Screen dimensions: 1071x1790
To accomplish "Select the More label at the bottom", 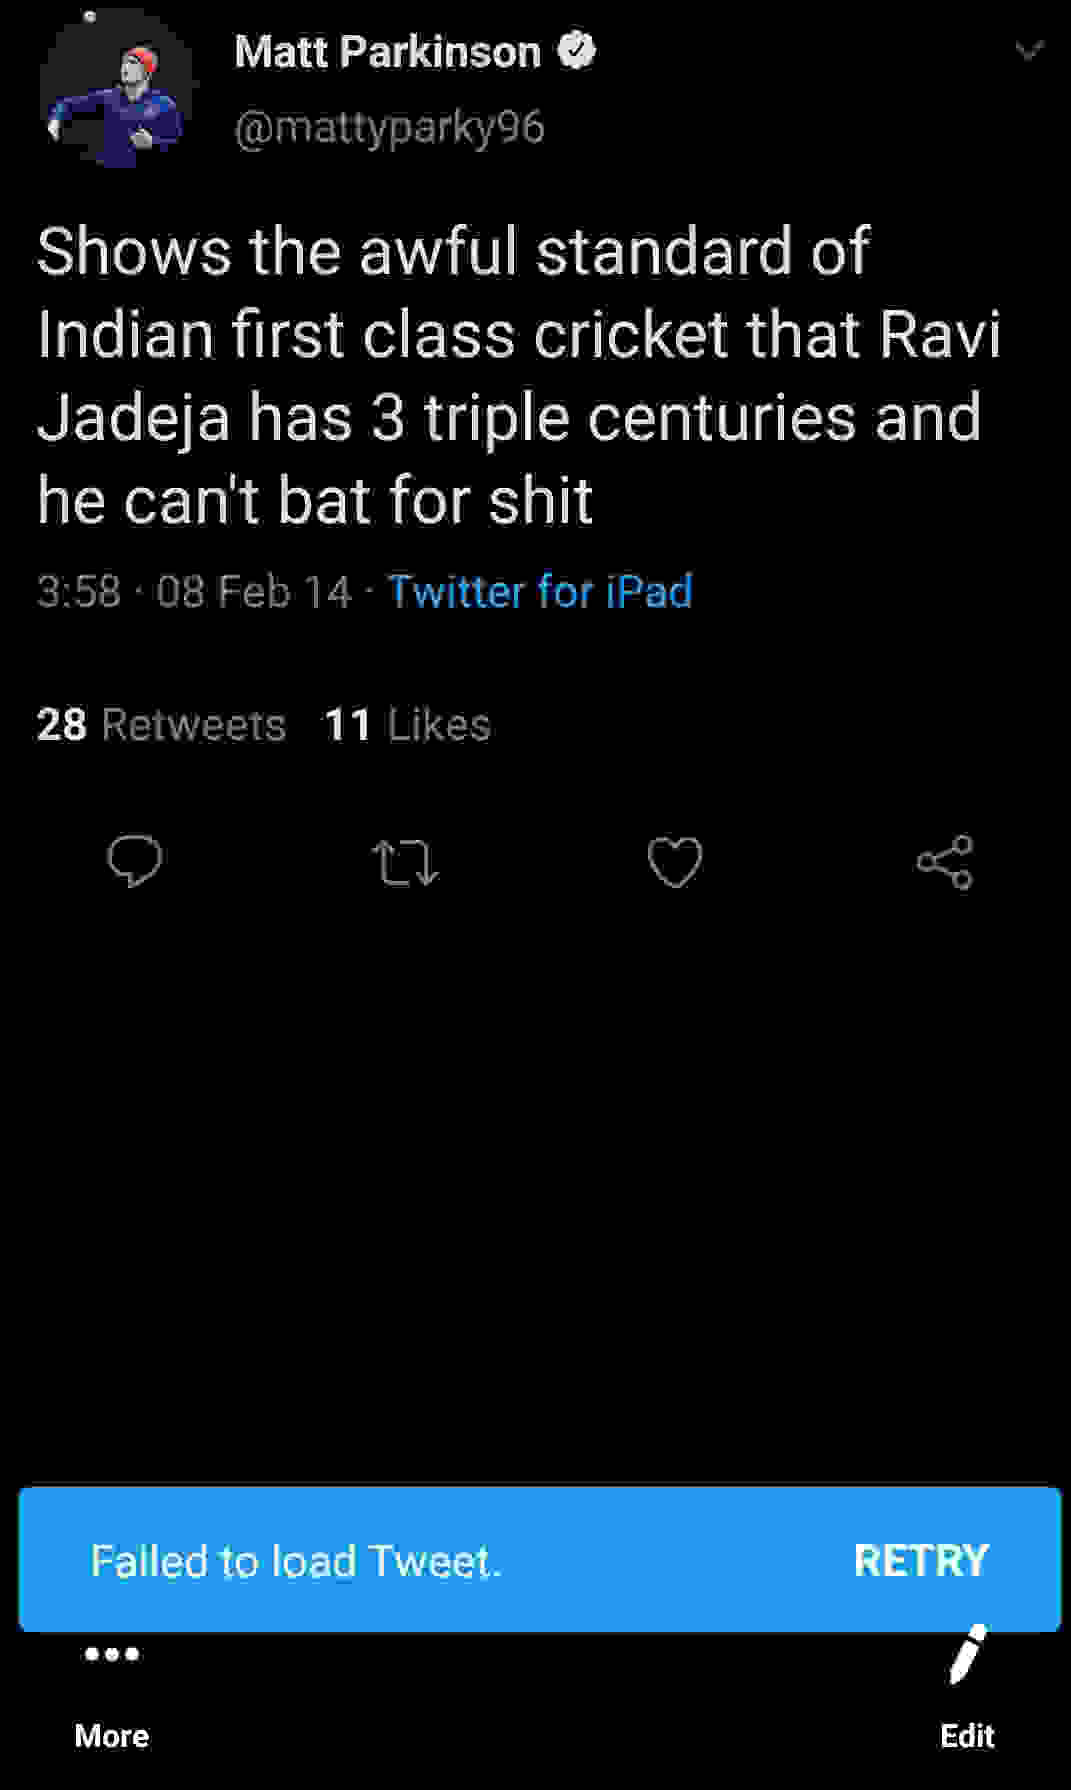I will pyautogui.click(x=112, y=1736).
